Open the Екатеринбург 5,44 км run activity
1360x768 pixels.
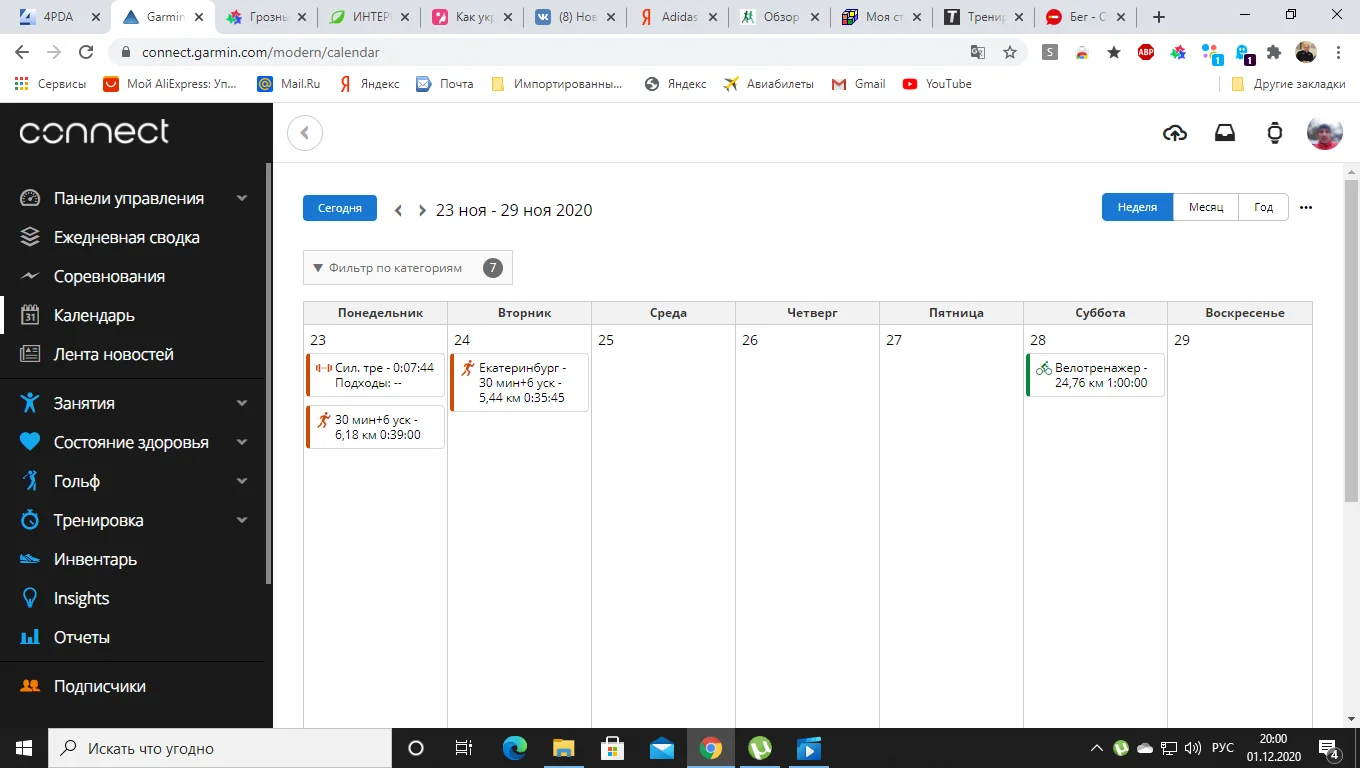point(519,382)
